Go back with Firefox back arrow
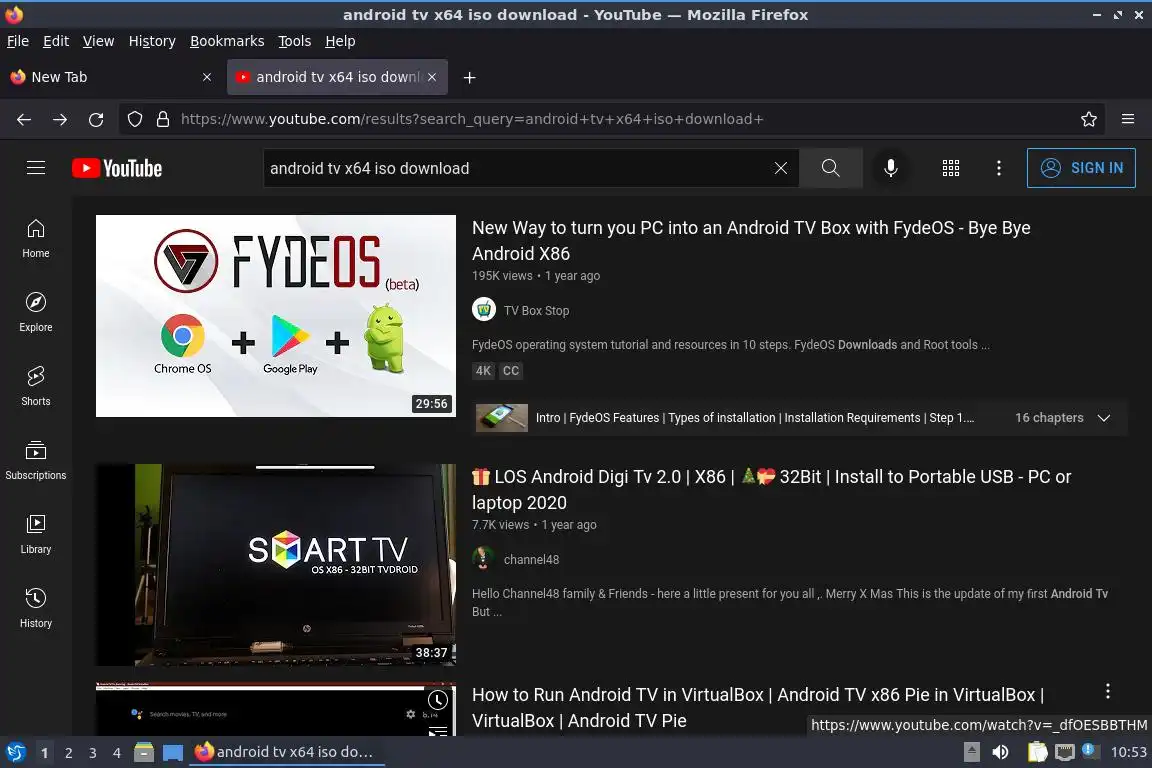Screen dimensions: 1152x768 [24, 119]
